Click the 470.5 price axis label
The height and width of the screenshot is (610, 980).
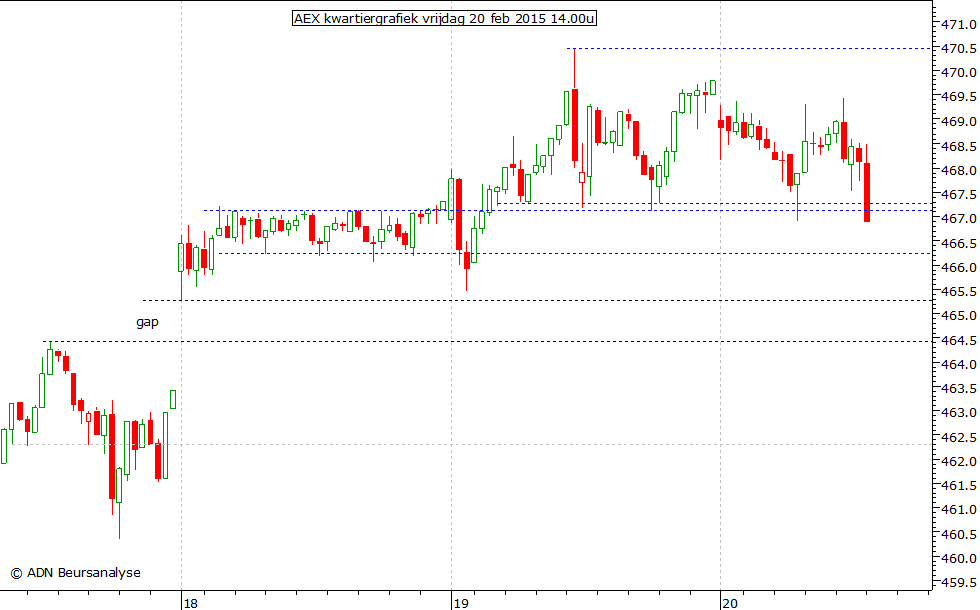959,49
